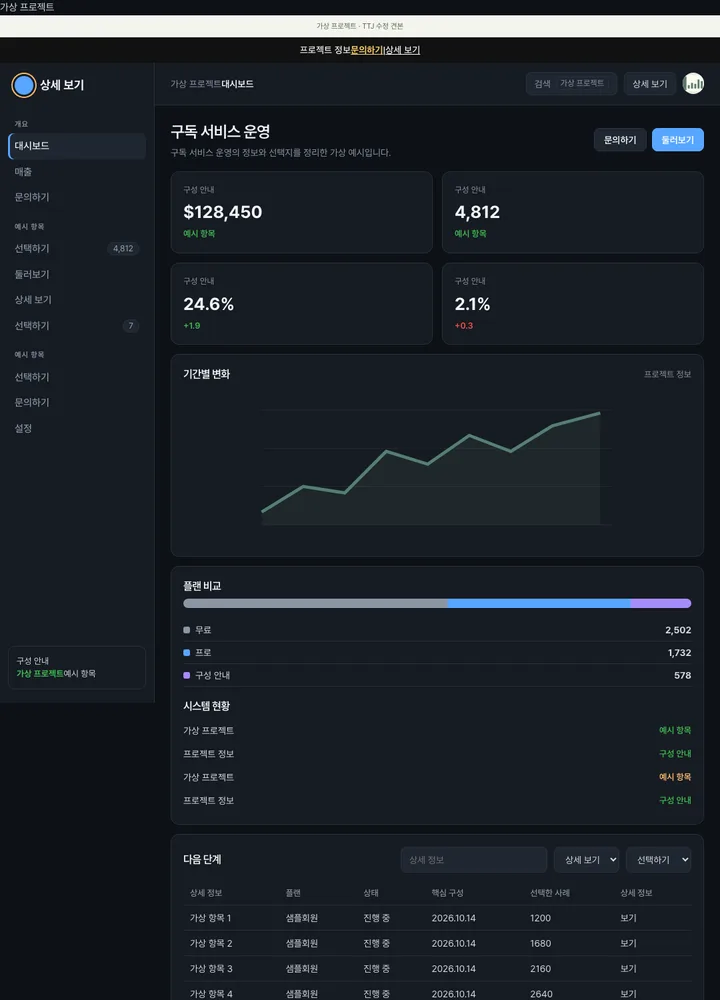Click the 상세 보기 button beside the search box
Image resolution: width=720 pixels, height=1000 pixels.
pyautogui.click(x=650, y=84)
